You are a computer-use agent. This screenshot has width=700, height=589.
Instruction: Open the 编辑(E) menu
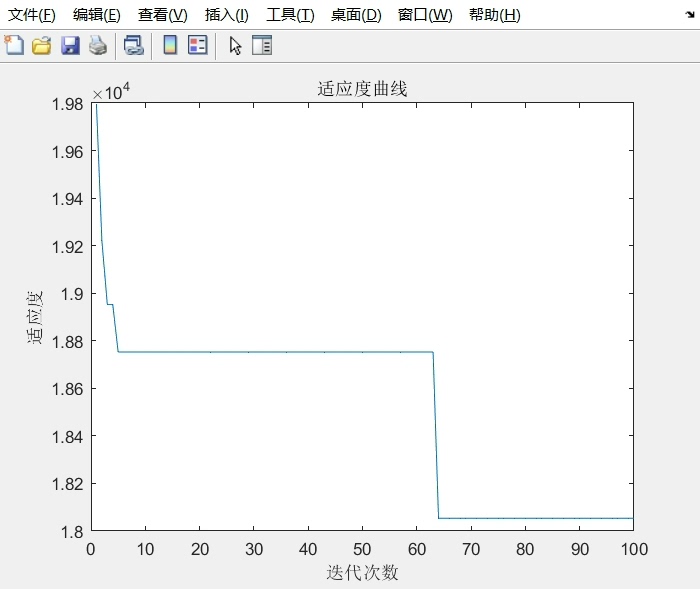[x=97, y=15]
